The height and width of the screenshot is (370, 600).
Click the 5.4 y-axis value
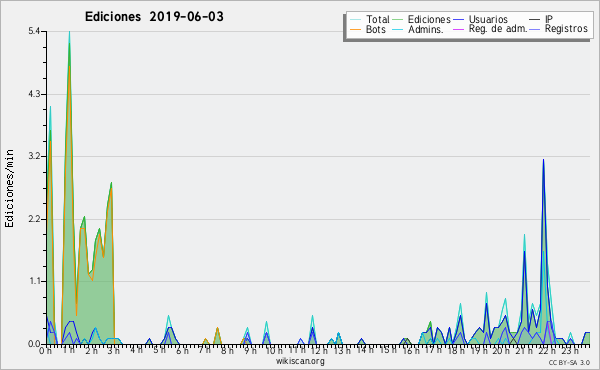click(34, 31)
